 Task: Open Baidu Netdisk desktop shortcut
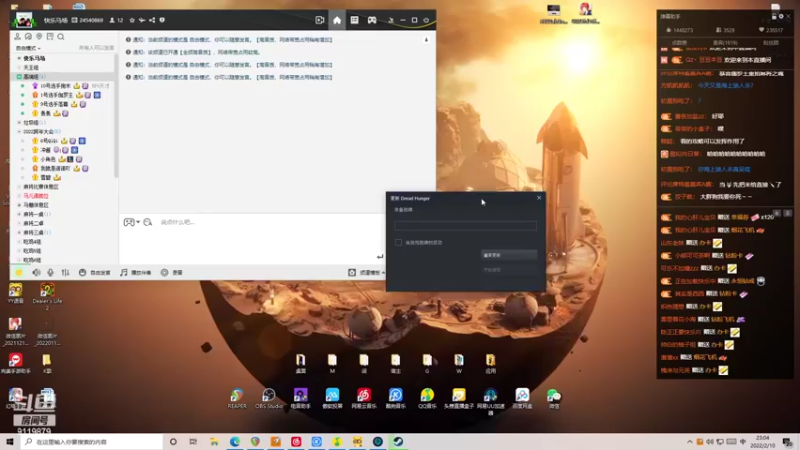[522, 398]
